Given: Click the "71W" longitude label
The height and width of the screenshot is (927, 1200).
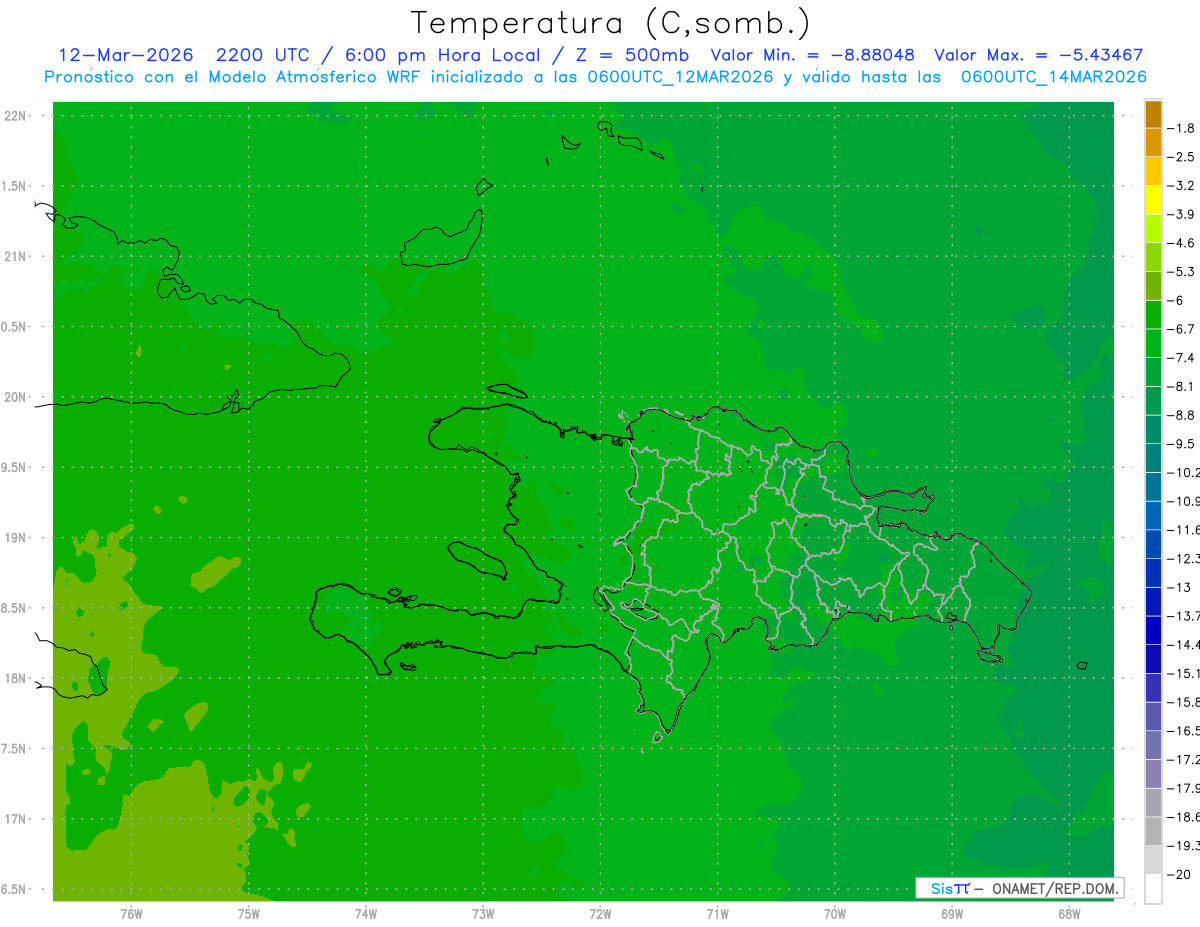Looking at the screenshot, I should pos(717,914).
